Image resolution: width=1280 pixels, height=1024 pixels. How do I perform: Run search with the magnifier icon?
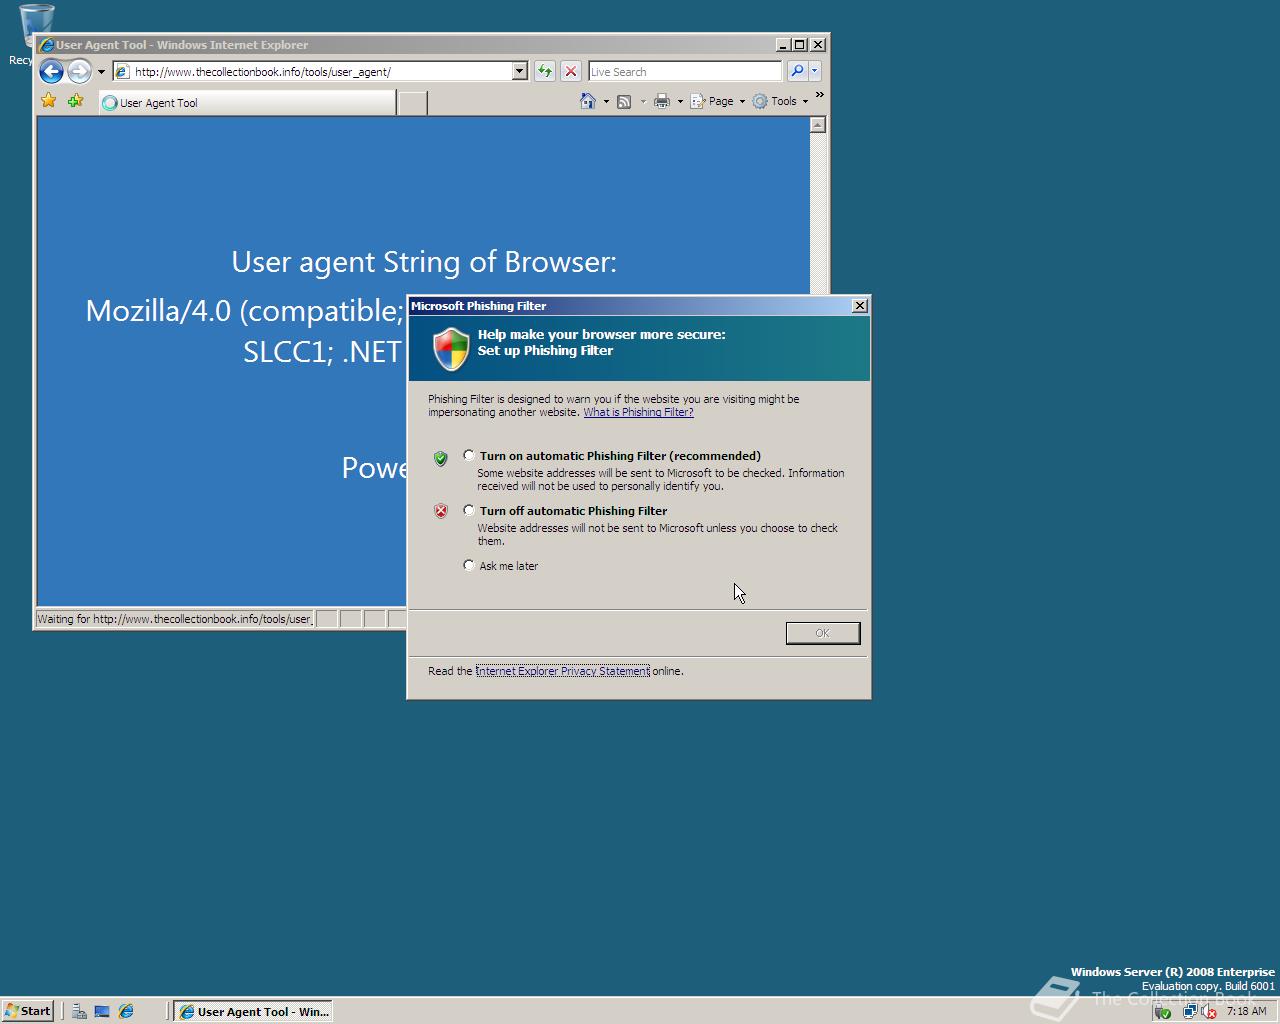[x=797, y=71]
